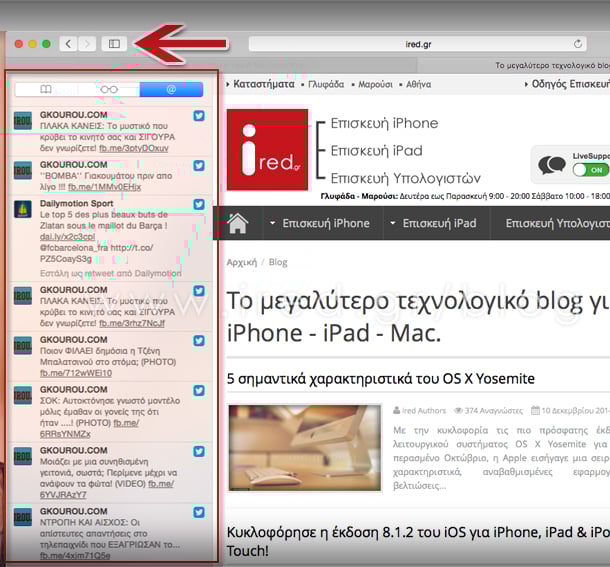Select the Shared Links @ tab
Screen dimensions: 610x567
point(171,90)
